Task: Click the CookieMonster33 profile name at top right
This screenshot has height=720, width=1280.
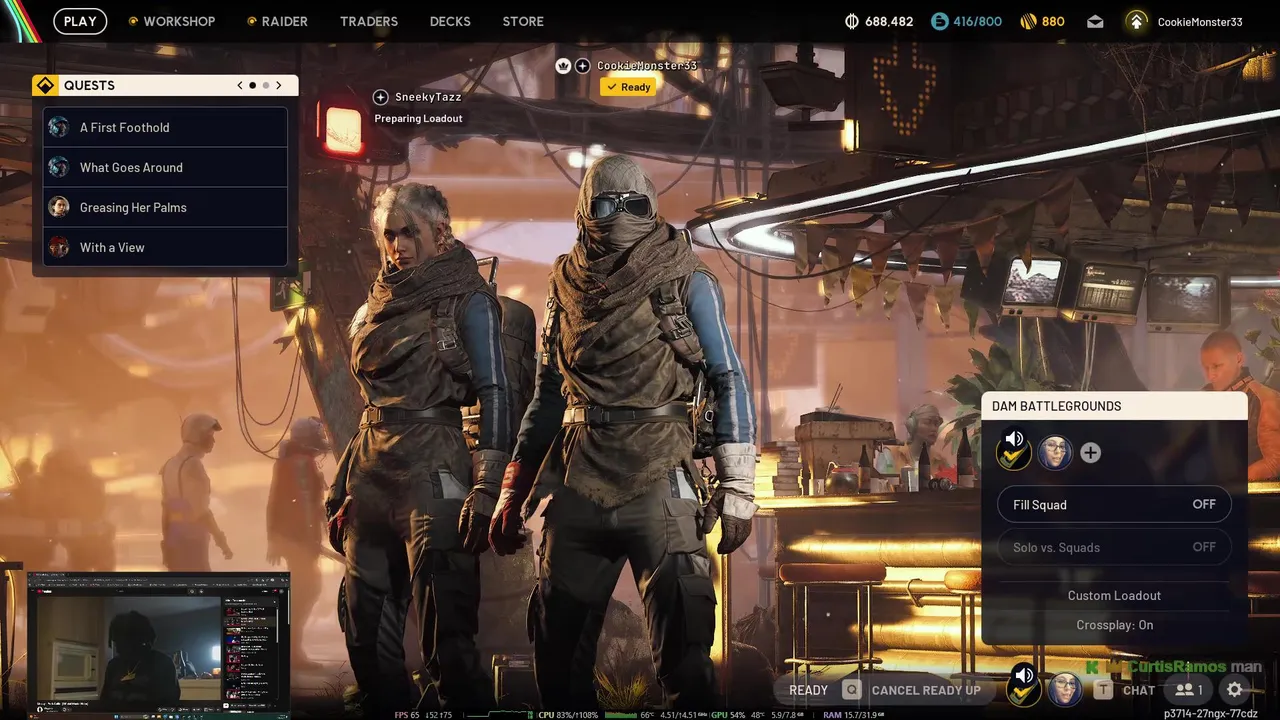Action: (x=1200, y=22)
